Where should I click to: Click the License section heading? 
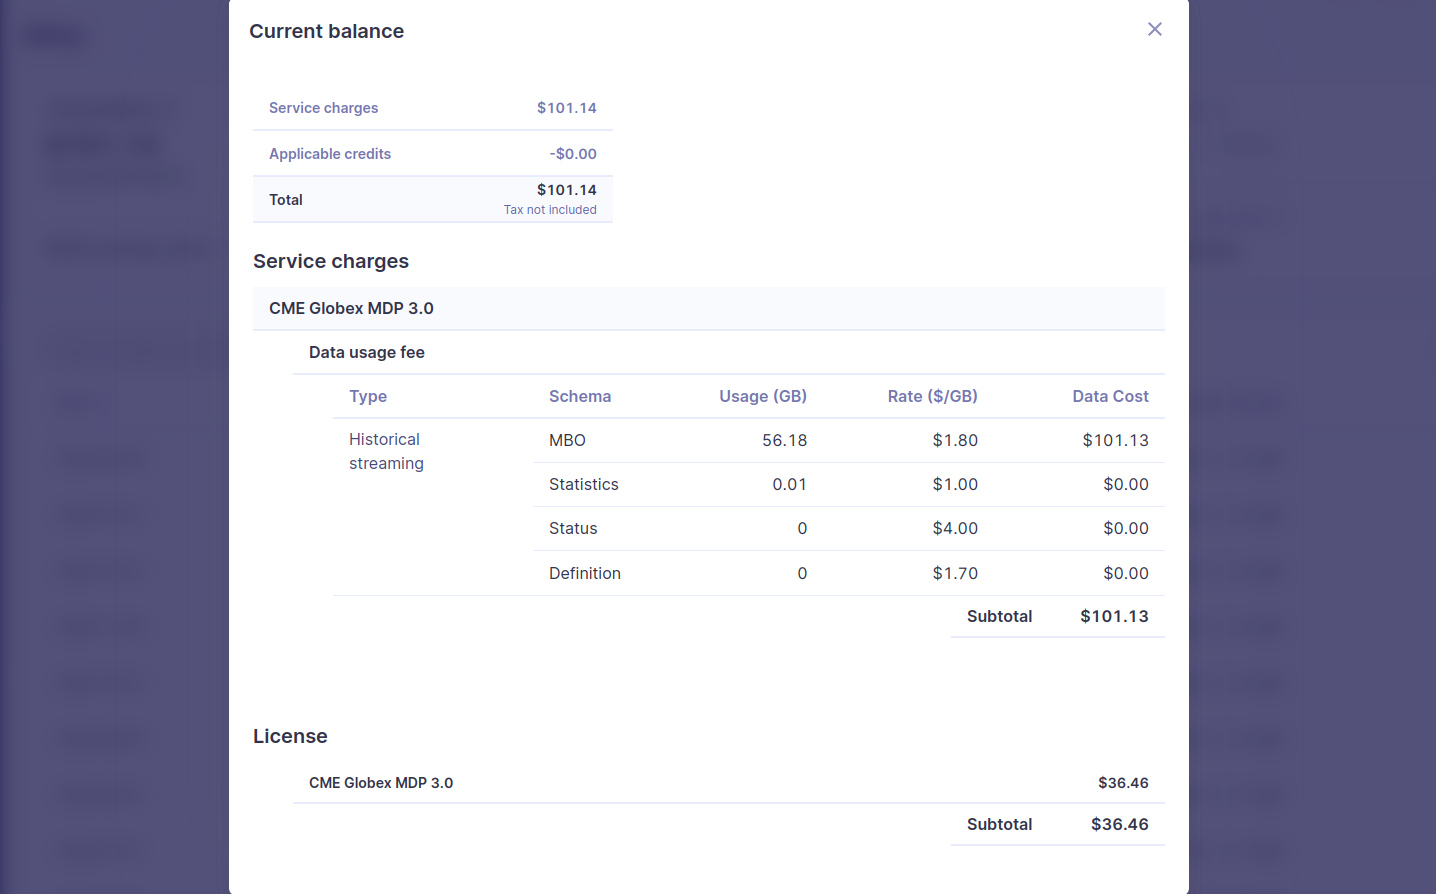(x=290, y=736)
